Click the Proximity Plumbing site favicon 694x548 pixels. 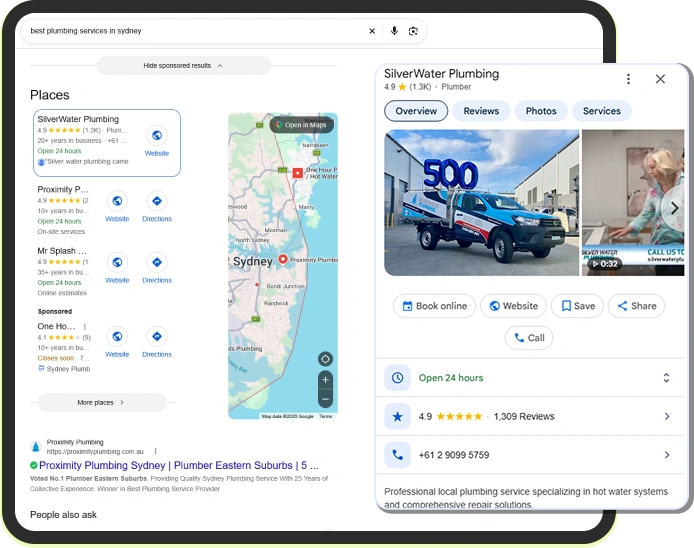pos(36,447)
